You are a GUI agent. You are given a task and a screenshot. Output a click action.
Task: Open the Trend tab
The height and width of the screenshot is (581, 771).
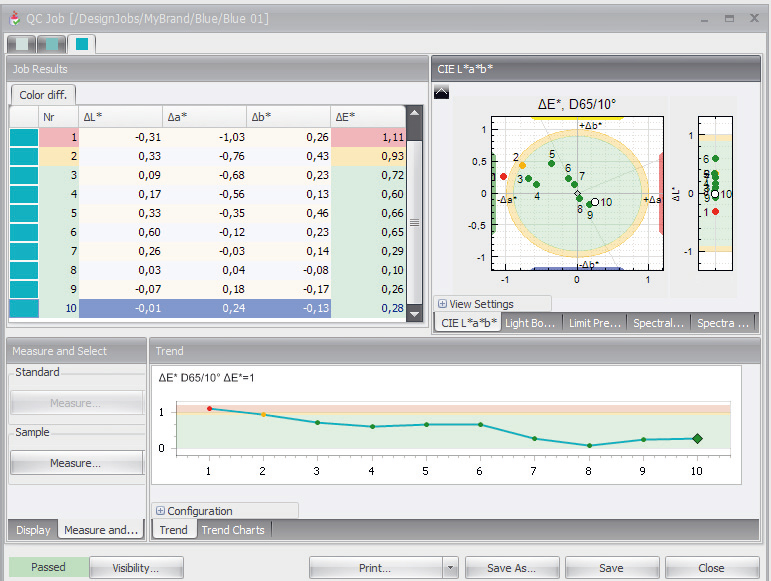pyautogui.click(x=173, y=530)
